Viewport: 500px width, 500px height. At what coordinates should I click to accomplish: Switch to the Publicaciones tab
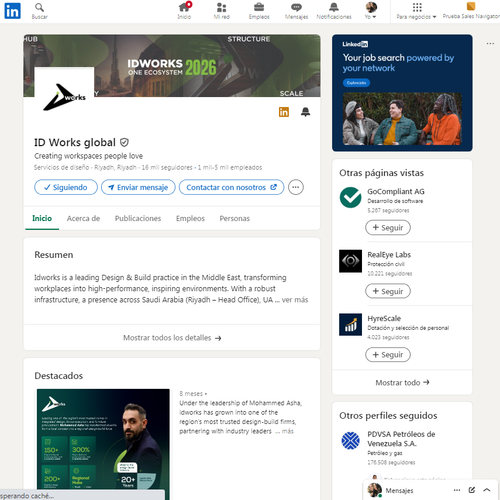point(138,218)
